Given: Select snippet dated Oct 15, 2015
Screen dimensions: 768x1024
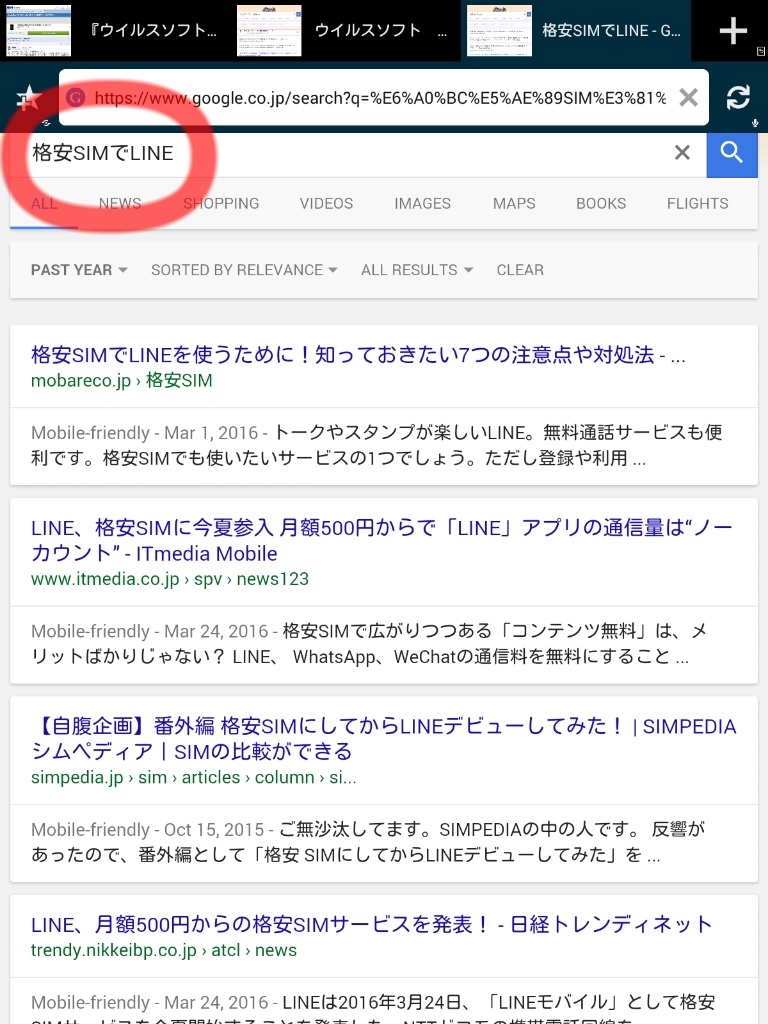Looking at the screenshot, I should click(x=367, y=842).
